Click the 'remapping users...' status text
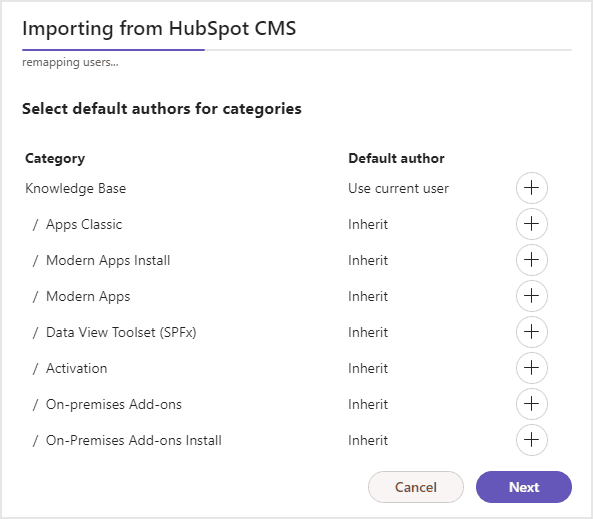 (70, 62)
